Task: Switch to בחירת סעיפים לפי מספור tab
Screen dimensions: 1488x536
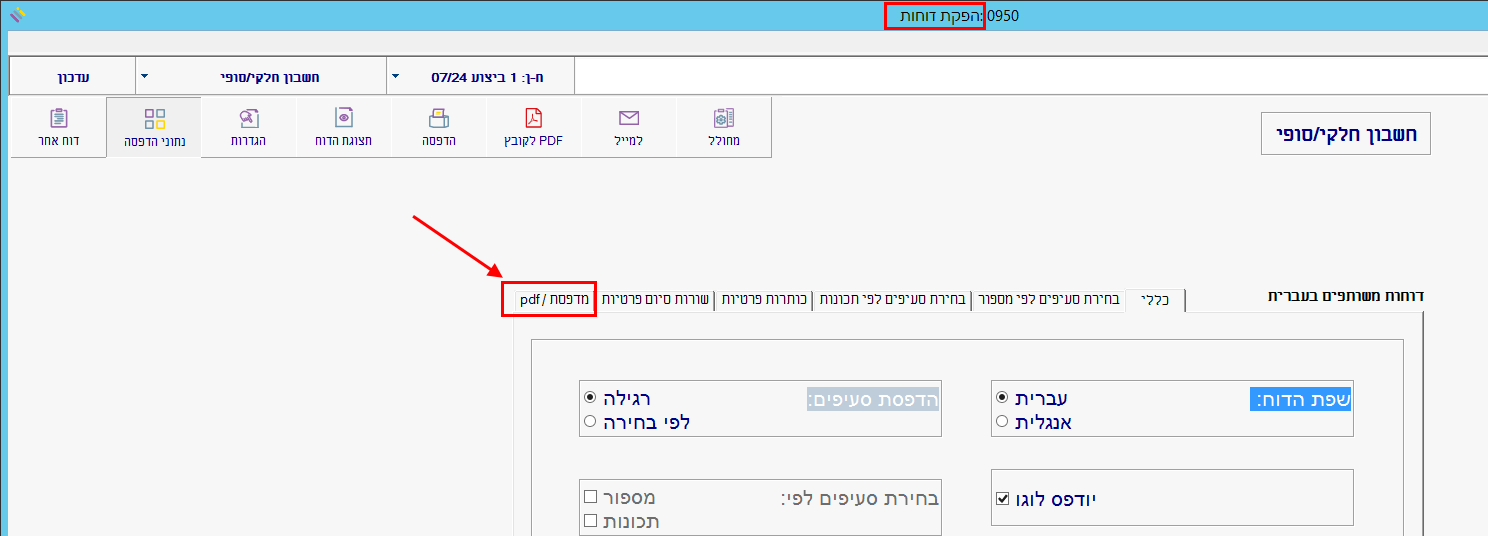Action: (1047, 300)
